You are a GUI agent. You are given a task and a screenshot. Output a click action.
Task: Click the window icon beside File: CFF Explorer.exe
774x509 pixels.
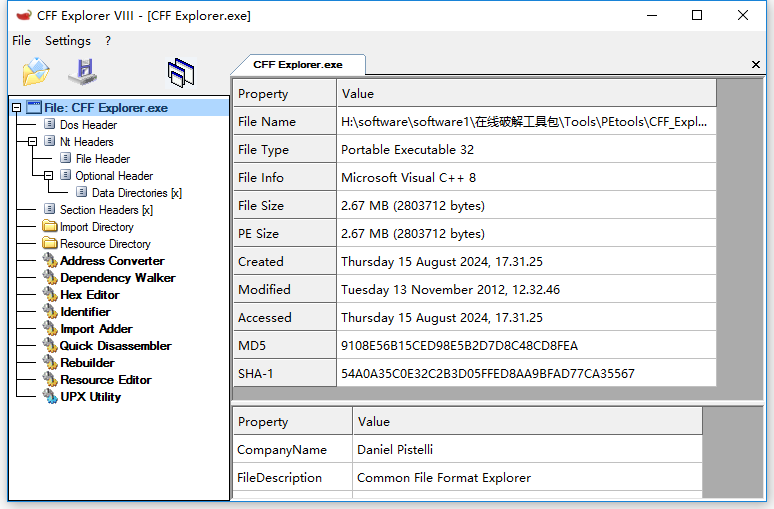pos(34,107)
